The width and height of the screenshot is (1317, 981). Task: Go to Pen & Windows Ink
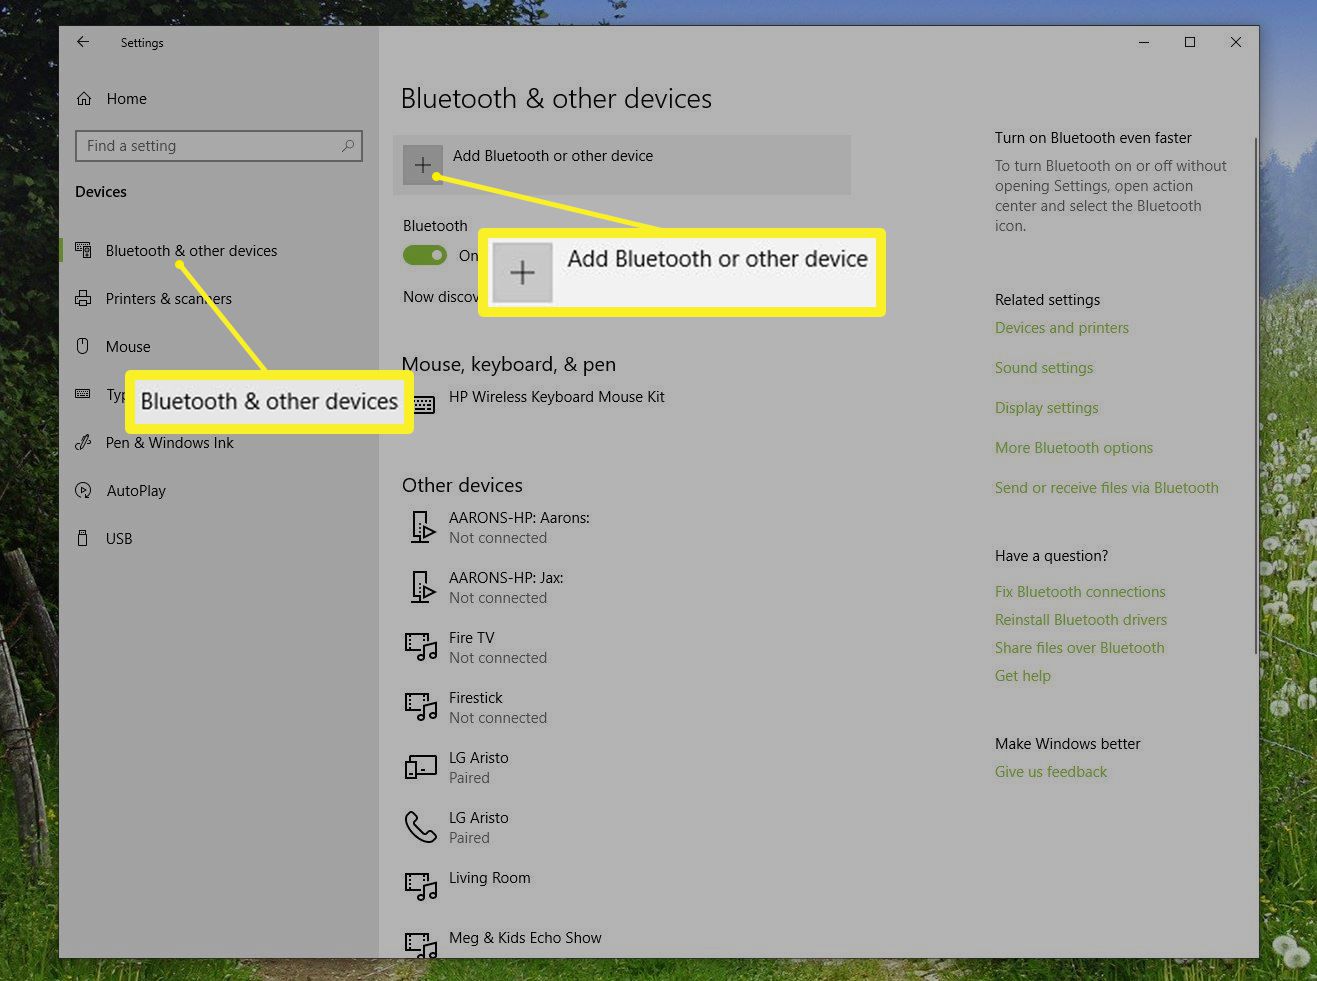click(x=169, y=443)
